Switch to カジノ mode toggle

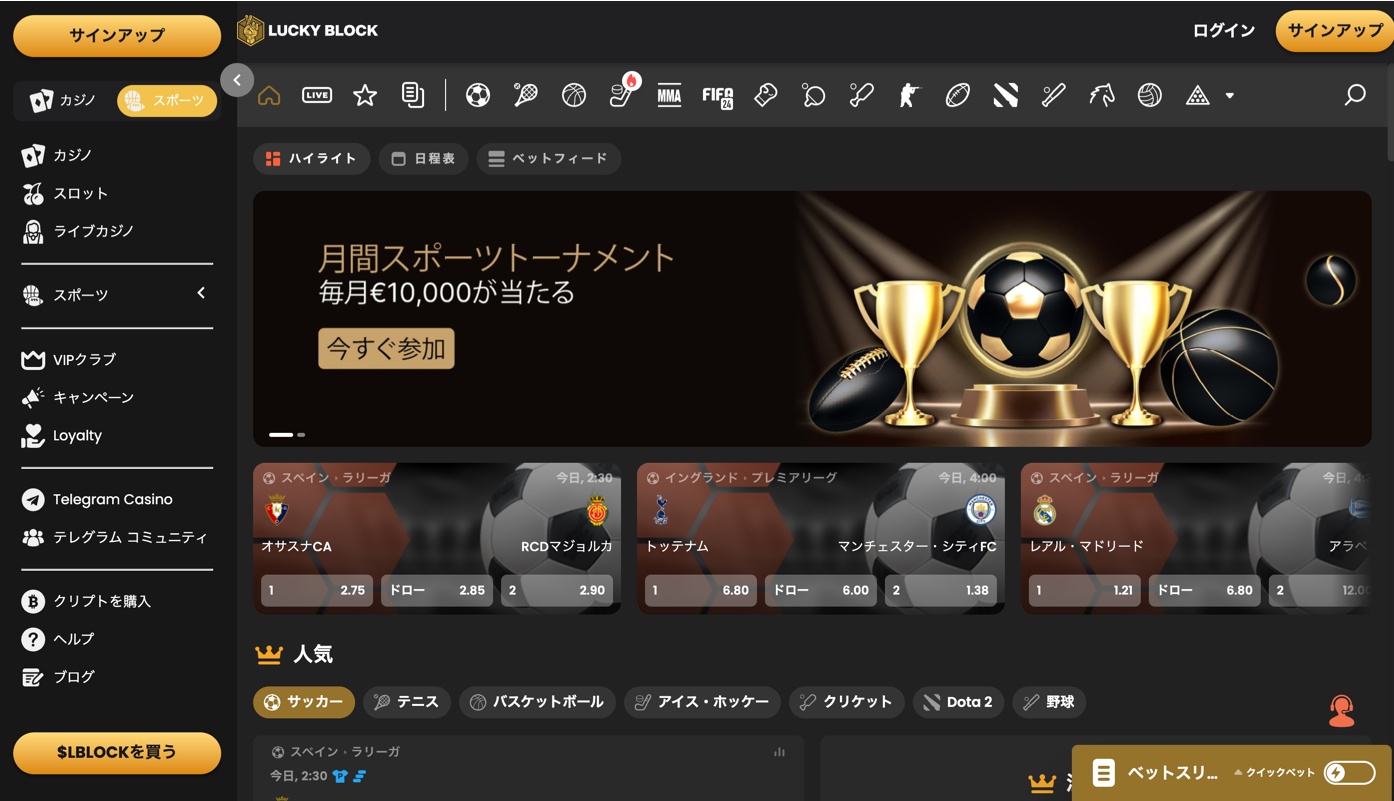pyautogui.click(x=64, y=100)
